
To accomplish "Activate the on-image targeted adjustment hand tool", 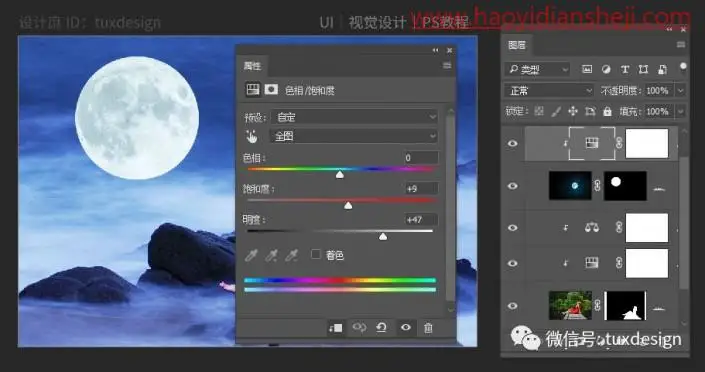I will pos(252,136).
